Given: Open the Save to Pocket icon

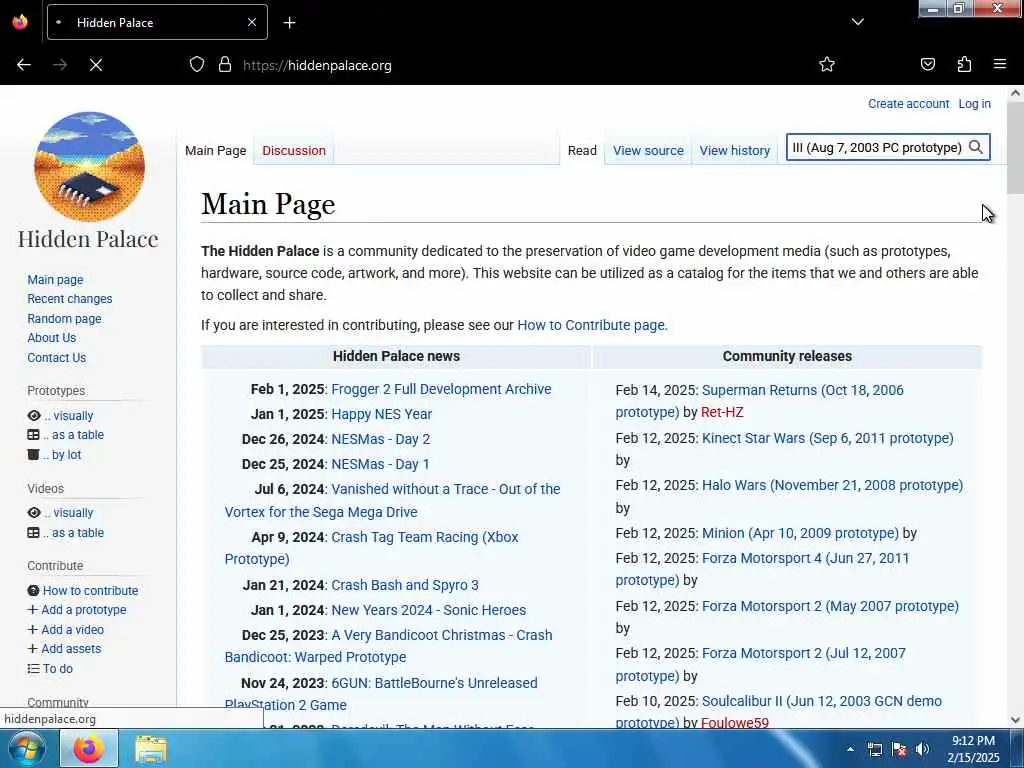Looking at the screenshot, I should pos(927,64).
